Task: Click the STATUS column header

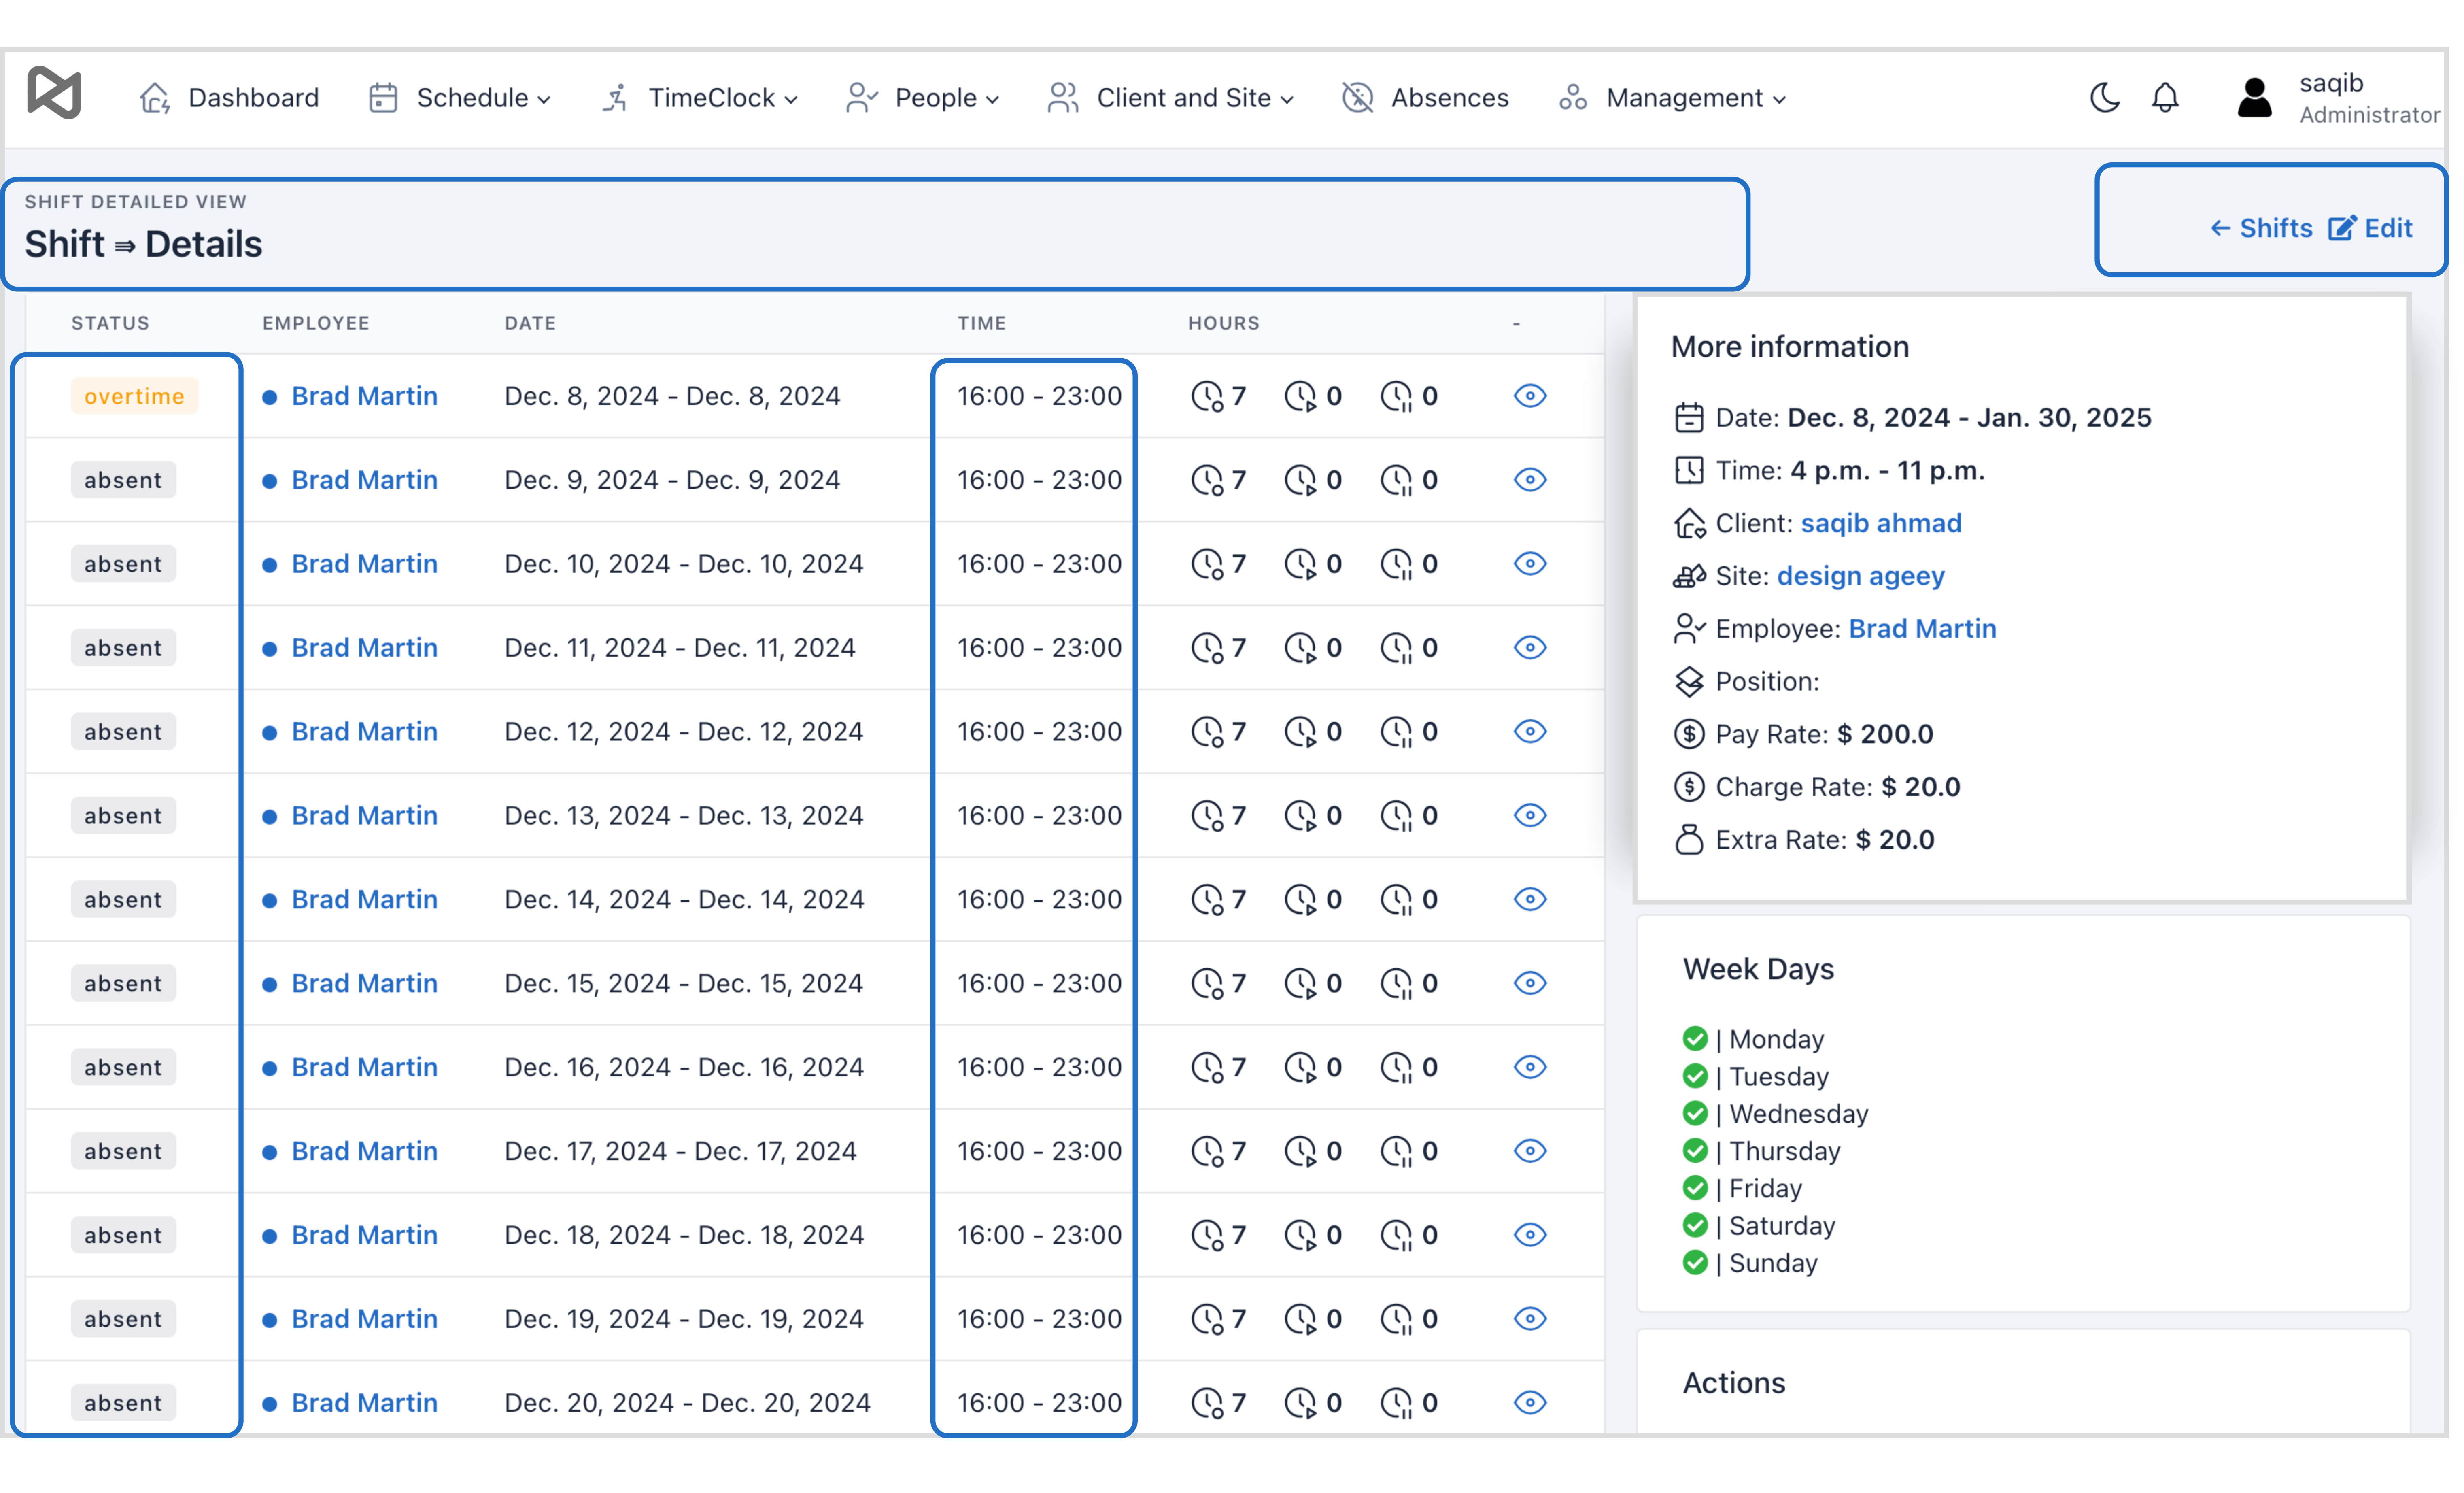Action: pyautogui.click(x=110, y=323)
